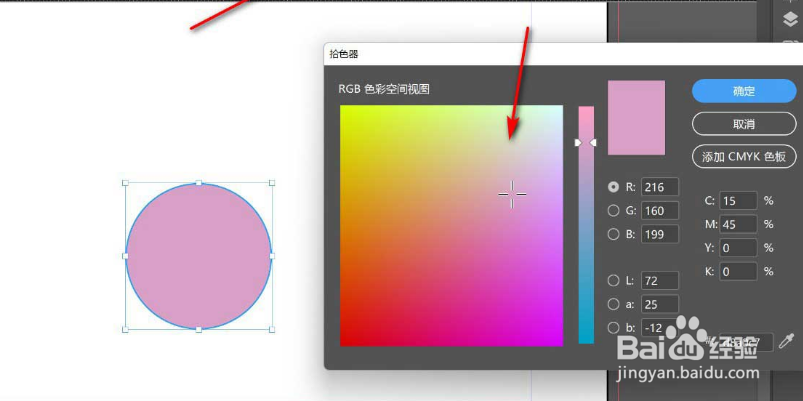
Task: Click the circle's left middle selection handle
Action: 125,256
